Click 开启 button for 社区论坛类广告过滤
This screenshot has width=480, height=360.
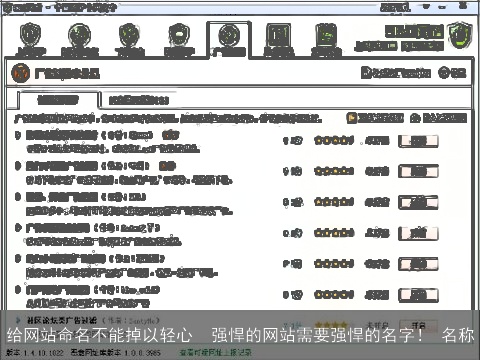[418, 325]
